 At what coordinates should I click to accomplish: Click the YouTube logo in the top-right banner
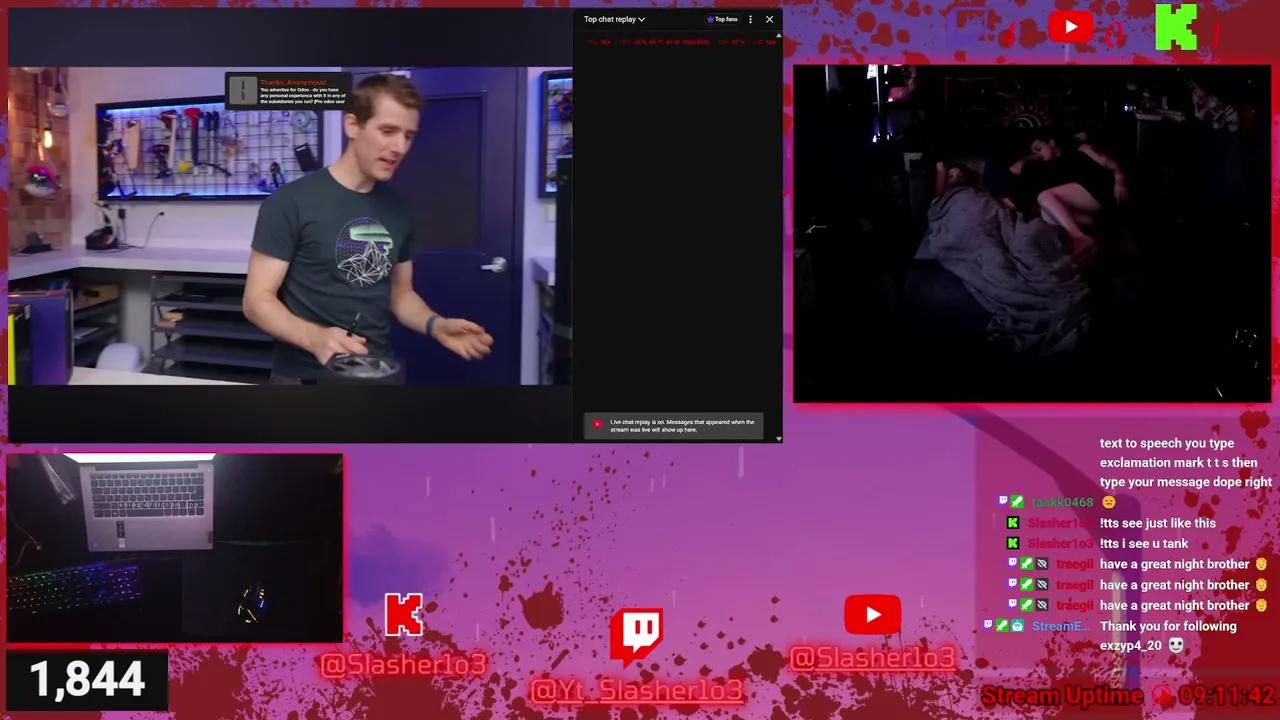pos(1071,27)
